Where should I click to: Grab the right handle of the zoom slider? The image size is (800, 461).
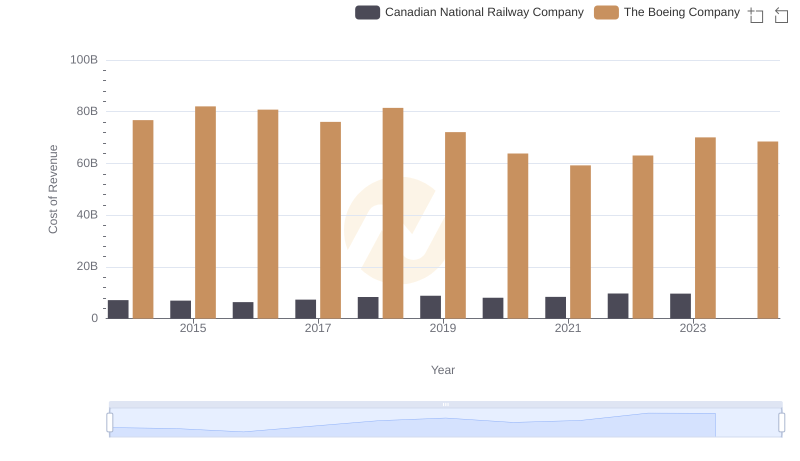point(782,423)
